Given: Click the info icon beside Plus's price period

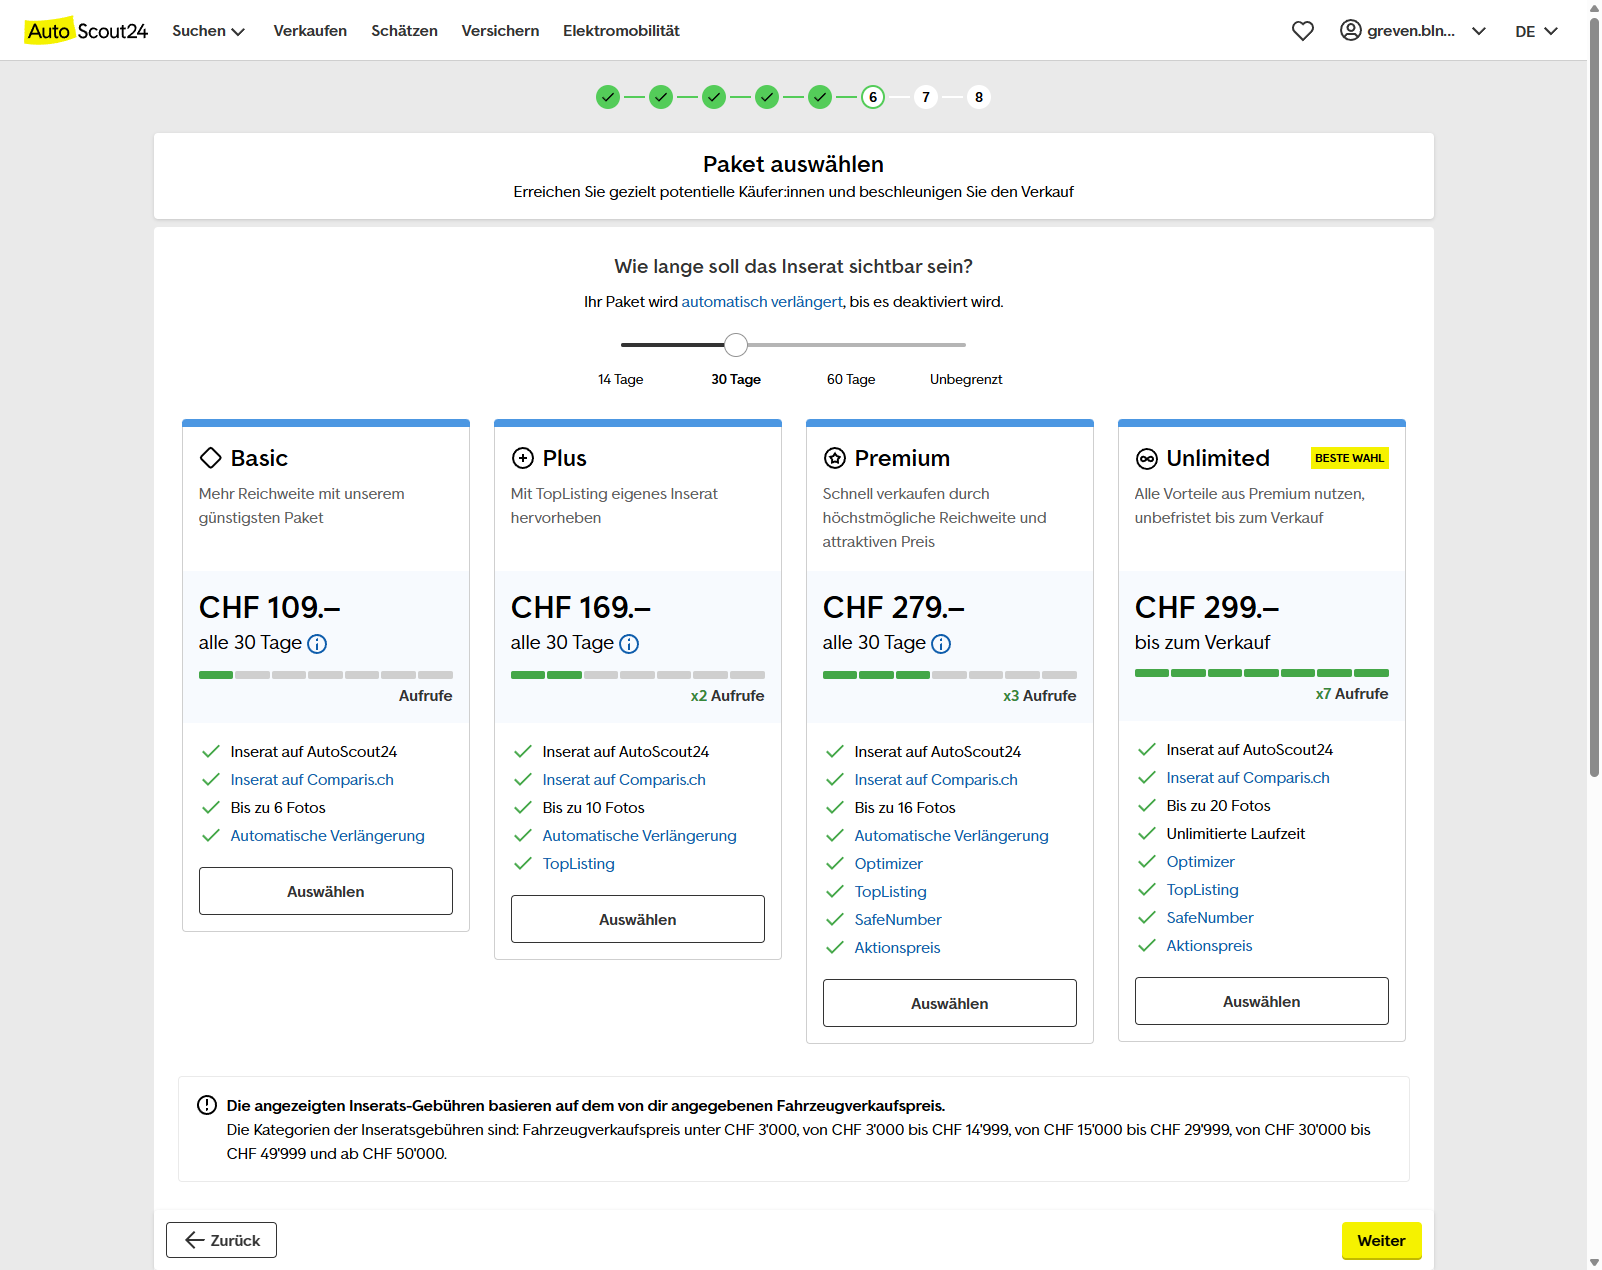Looking at the screenshot, I should point(629,644).
